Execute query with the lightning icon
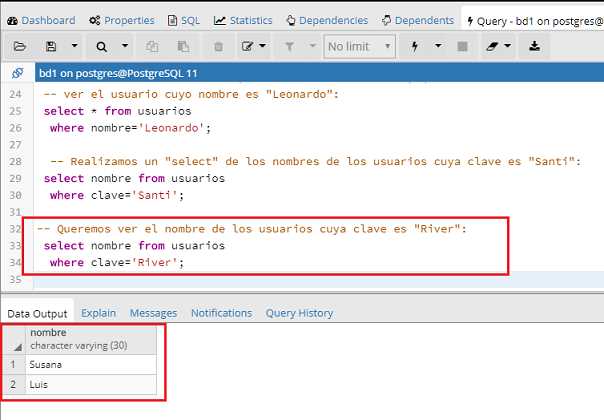This screenshot has width=604, height=420. [414, 47]
